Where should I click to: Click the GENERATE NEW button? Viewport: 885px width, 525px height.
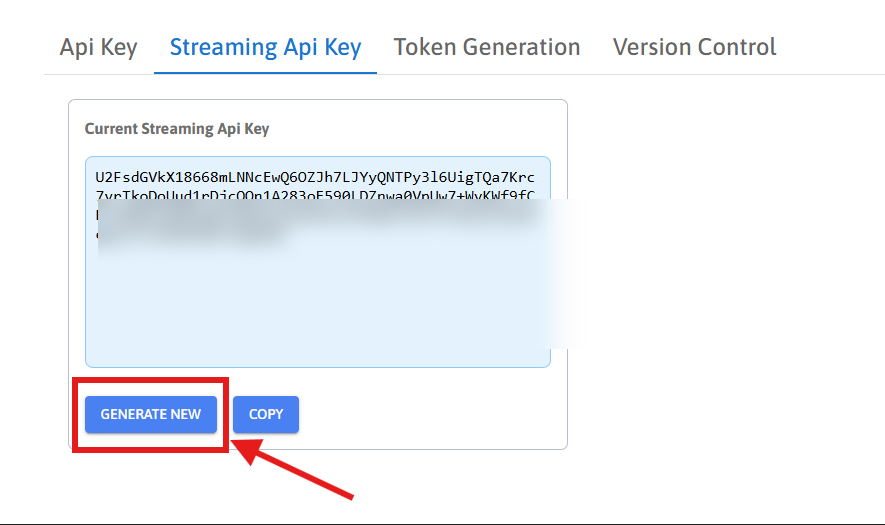pyautogui.click(x=151, y=414)
